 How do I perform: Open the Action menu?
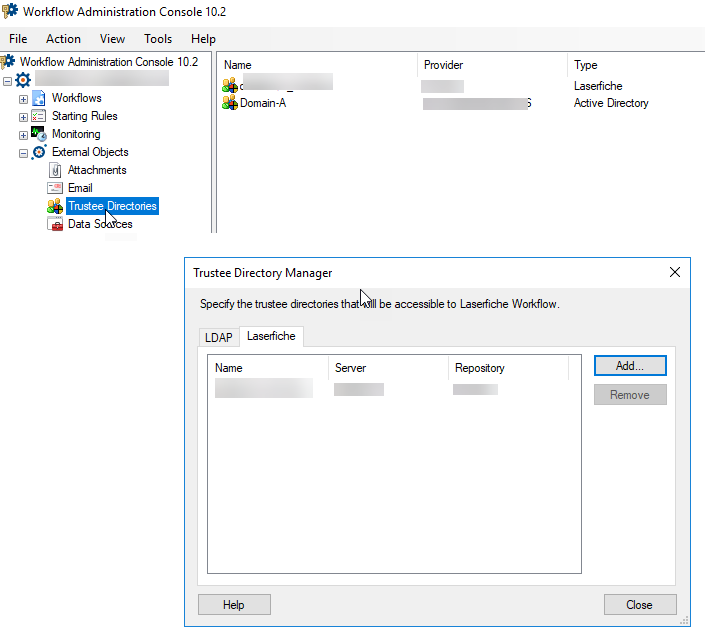(x=63, y=39)
